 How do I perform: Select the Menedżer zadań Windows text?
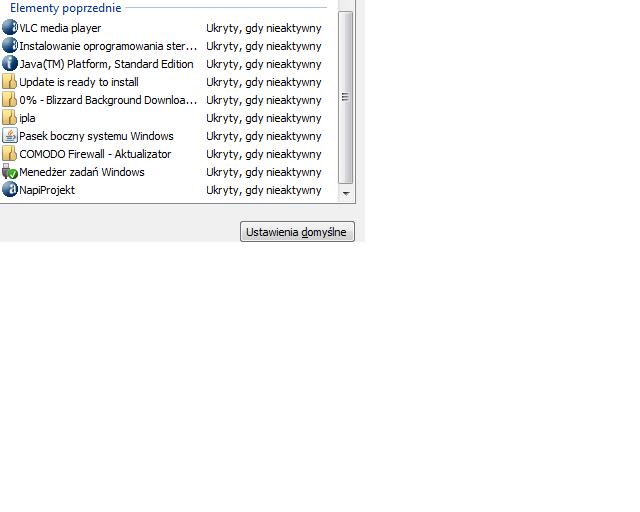coord(82,172)
